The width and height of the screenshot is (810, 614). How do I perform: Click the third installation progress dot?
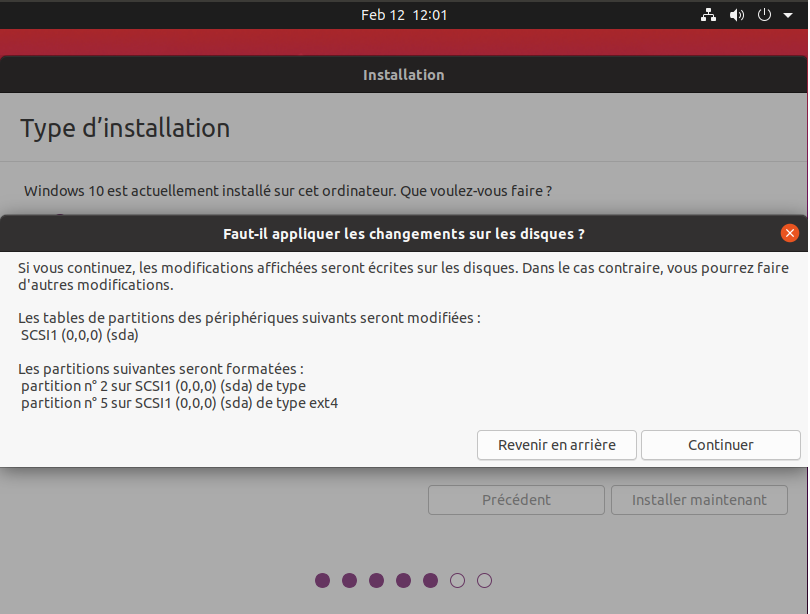(x=376, y=580)
